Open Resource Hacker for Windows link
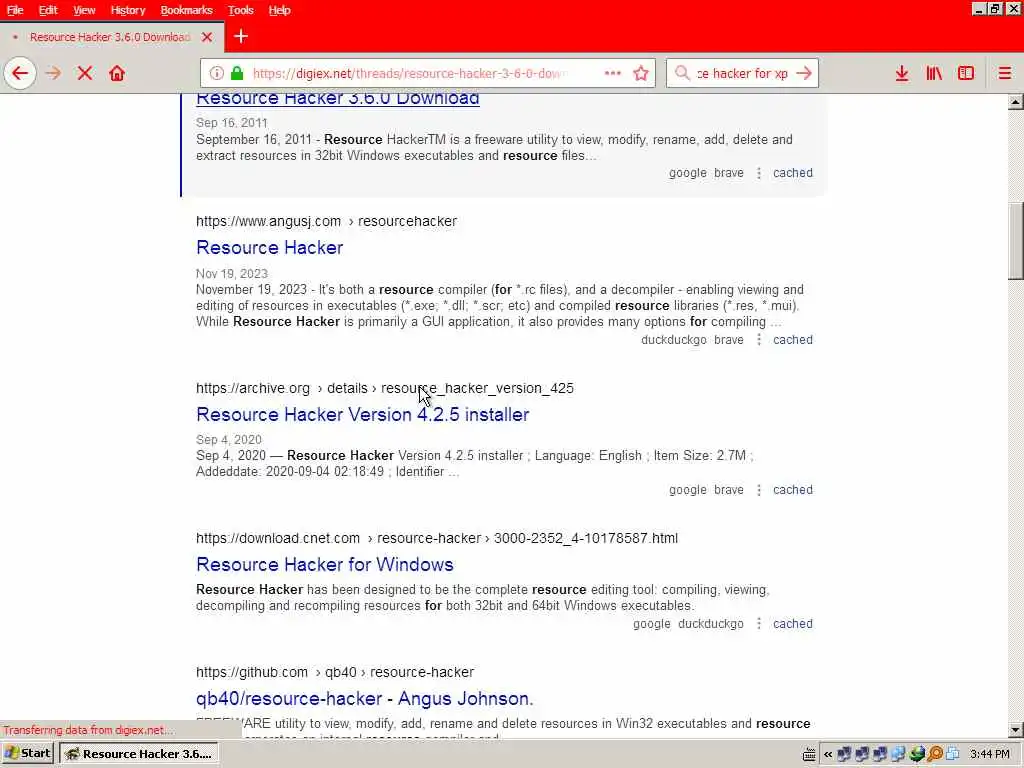The image size is (1024, 768). click(x=325, y=564)
